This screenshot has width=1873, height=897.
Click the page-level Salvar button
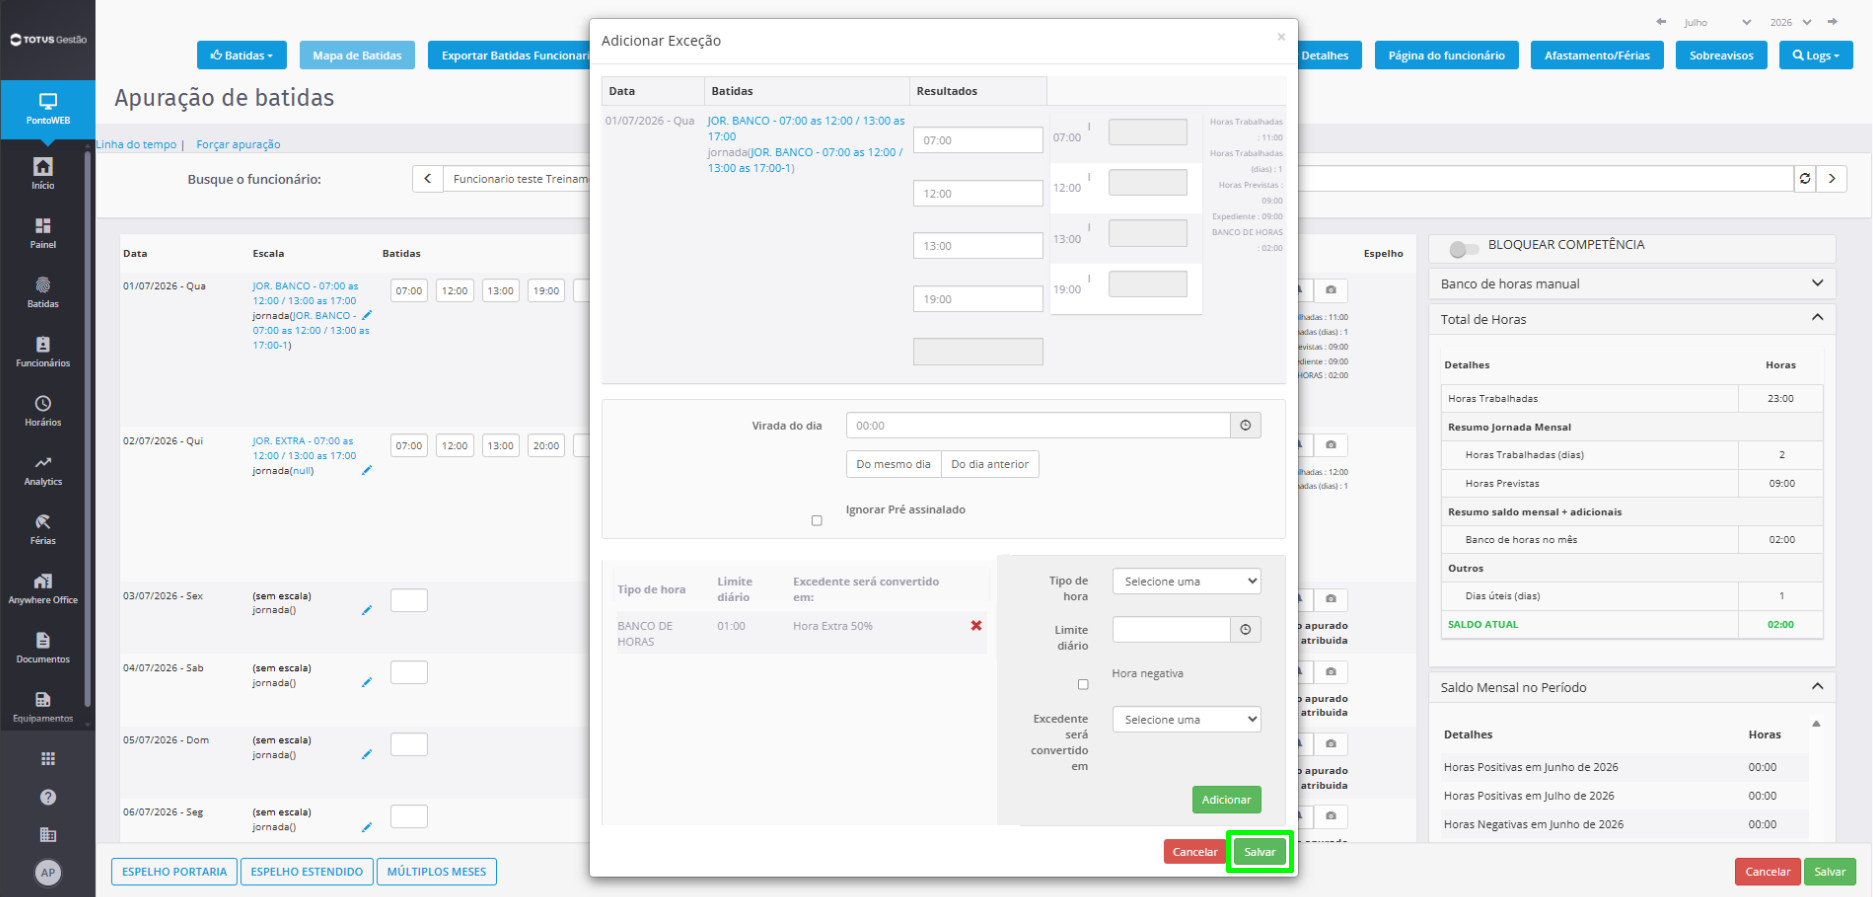(x=1829, y=872)
